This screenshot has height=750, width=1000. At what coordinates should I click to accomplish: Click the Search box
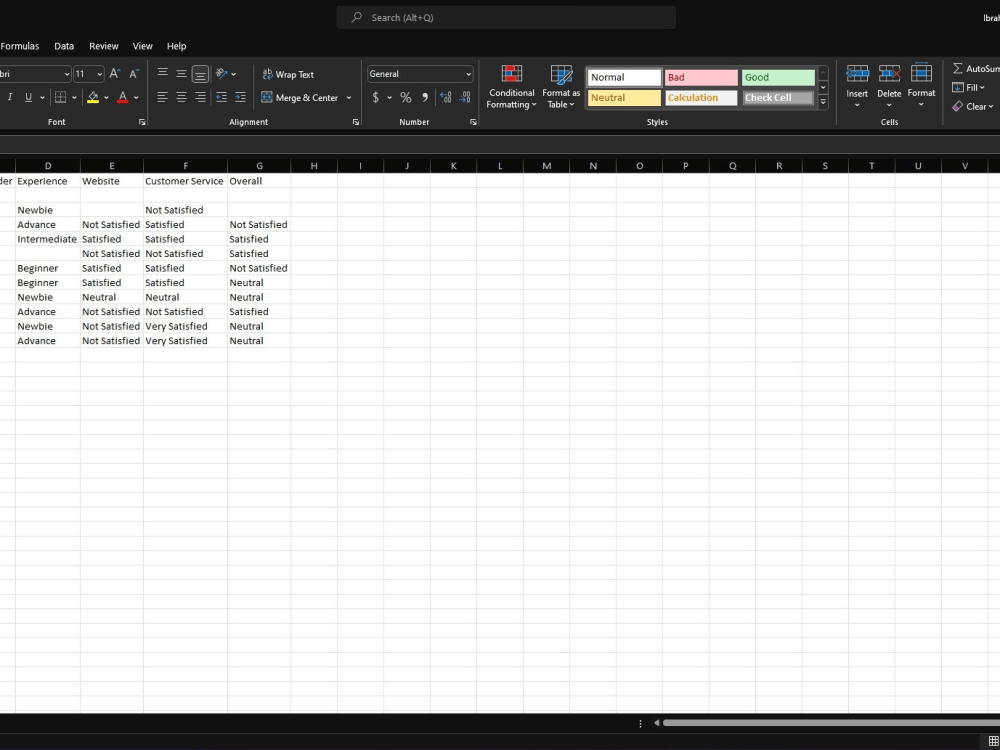point(506,18)
